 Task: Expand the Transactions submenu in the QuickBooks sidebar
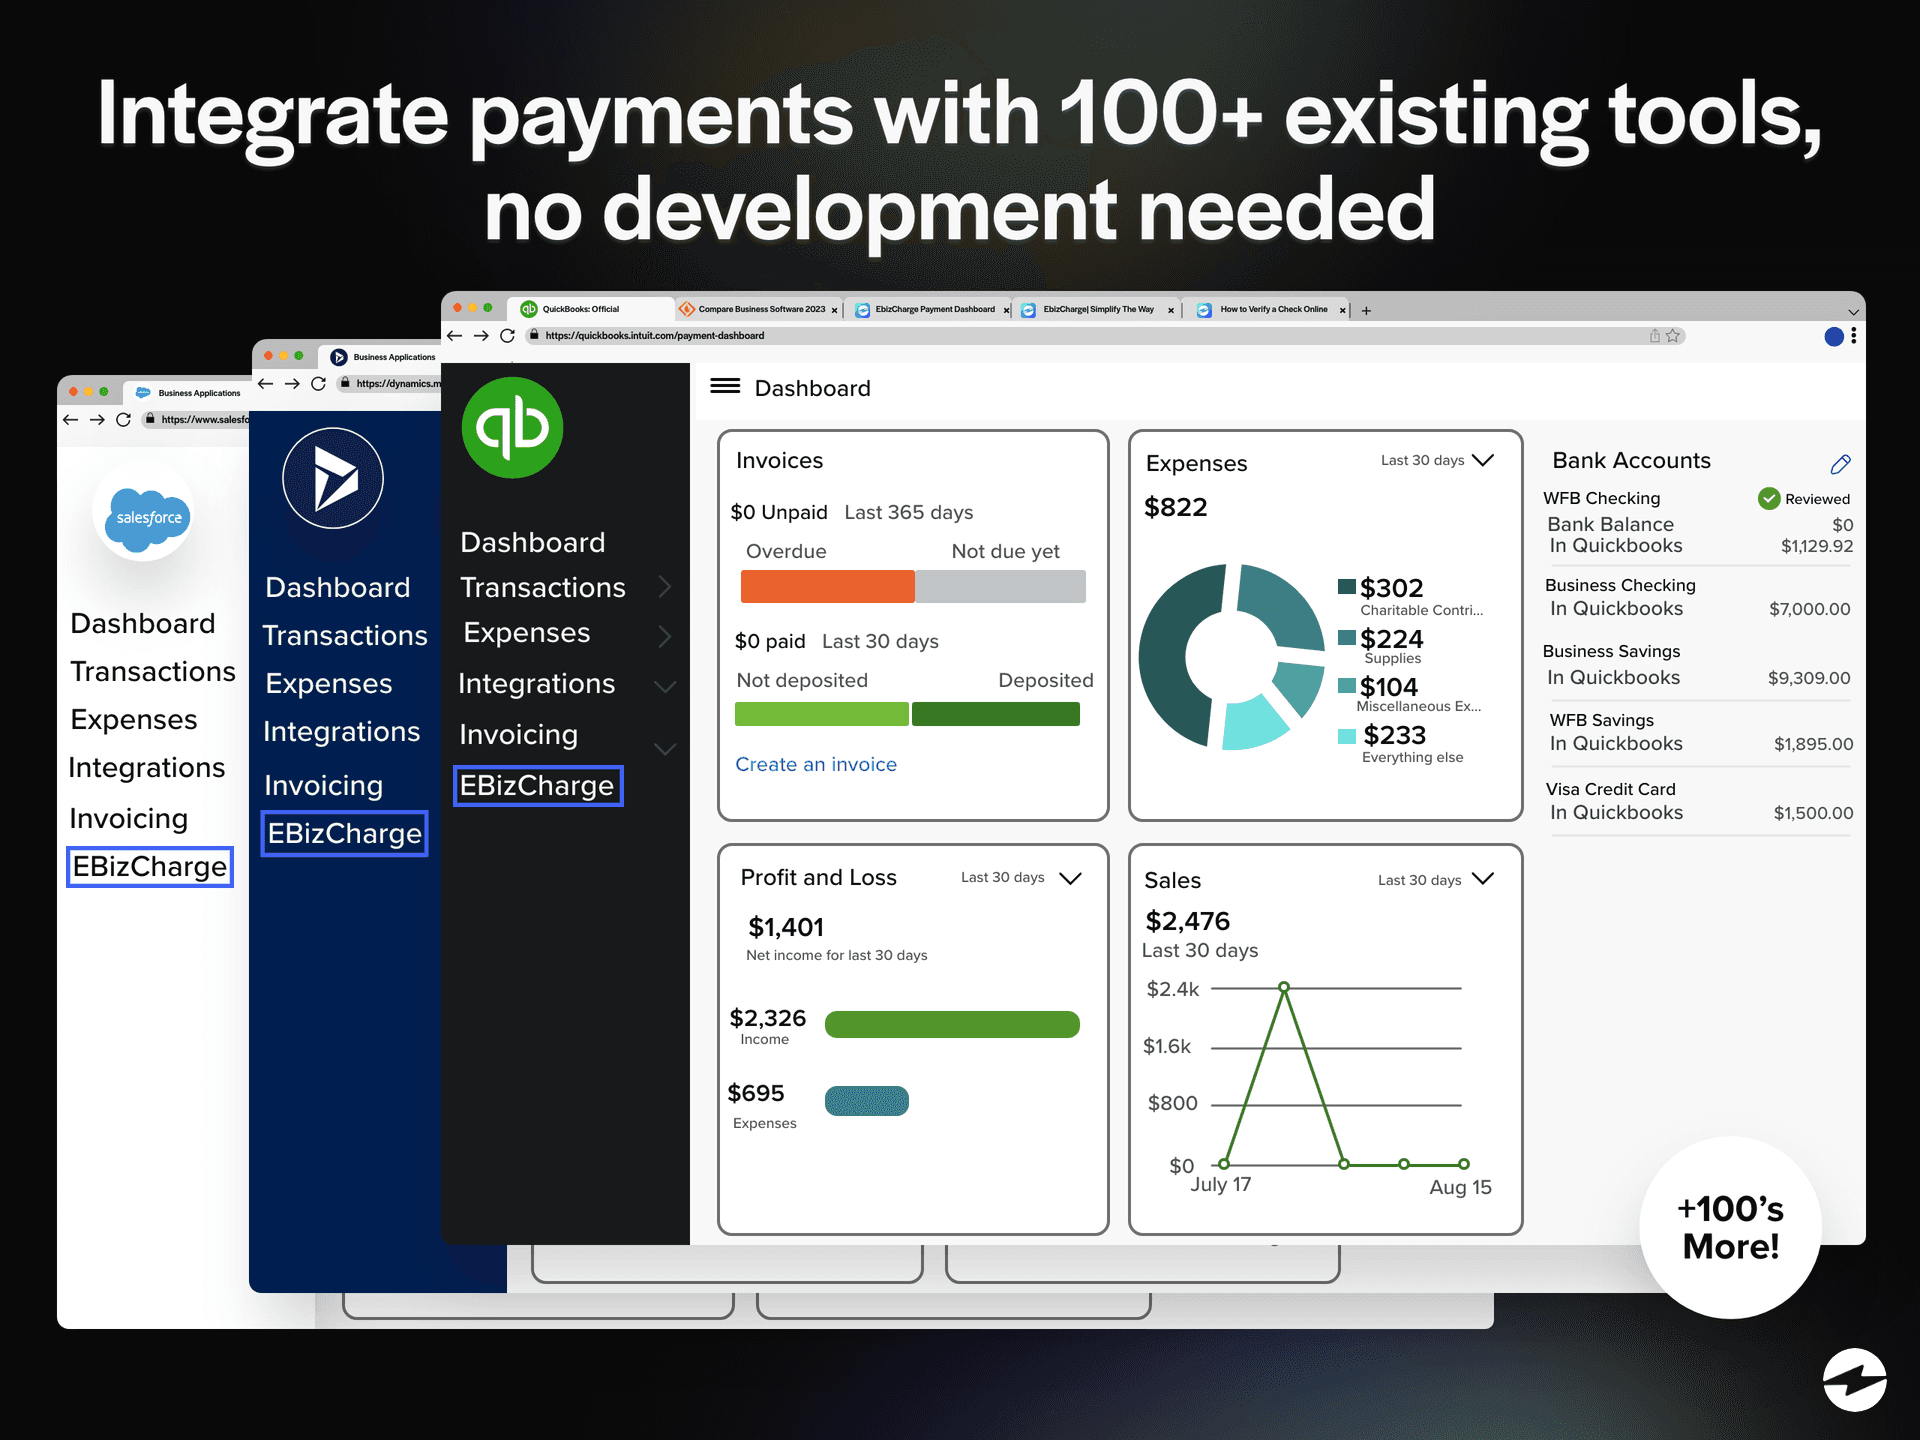(666, 588)
